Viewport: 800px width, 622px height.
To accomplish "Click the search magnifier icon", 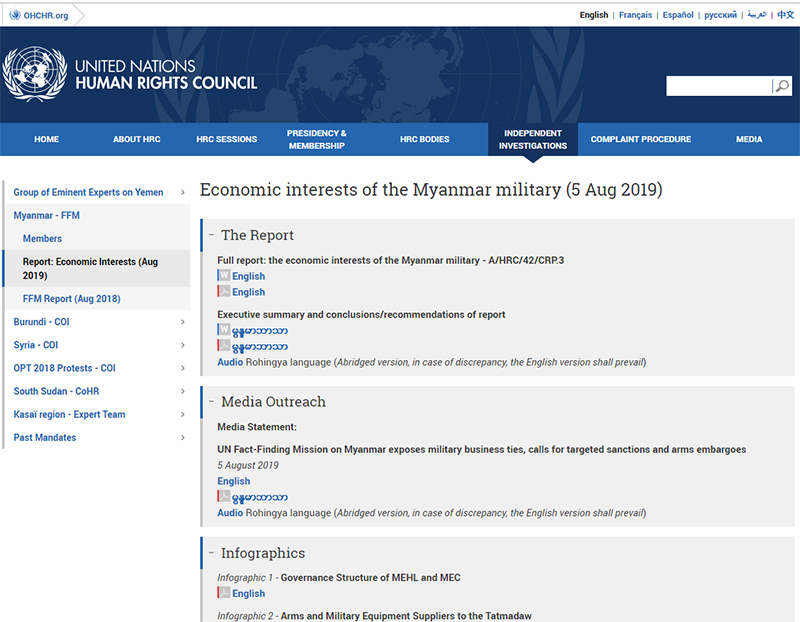I will 782,86.
